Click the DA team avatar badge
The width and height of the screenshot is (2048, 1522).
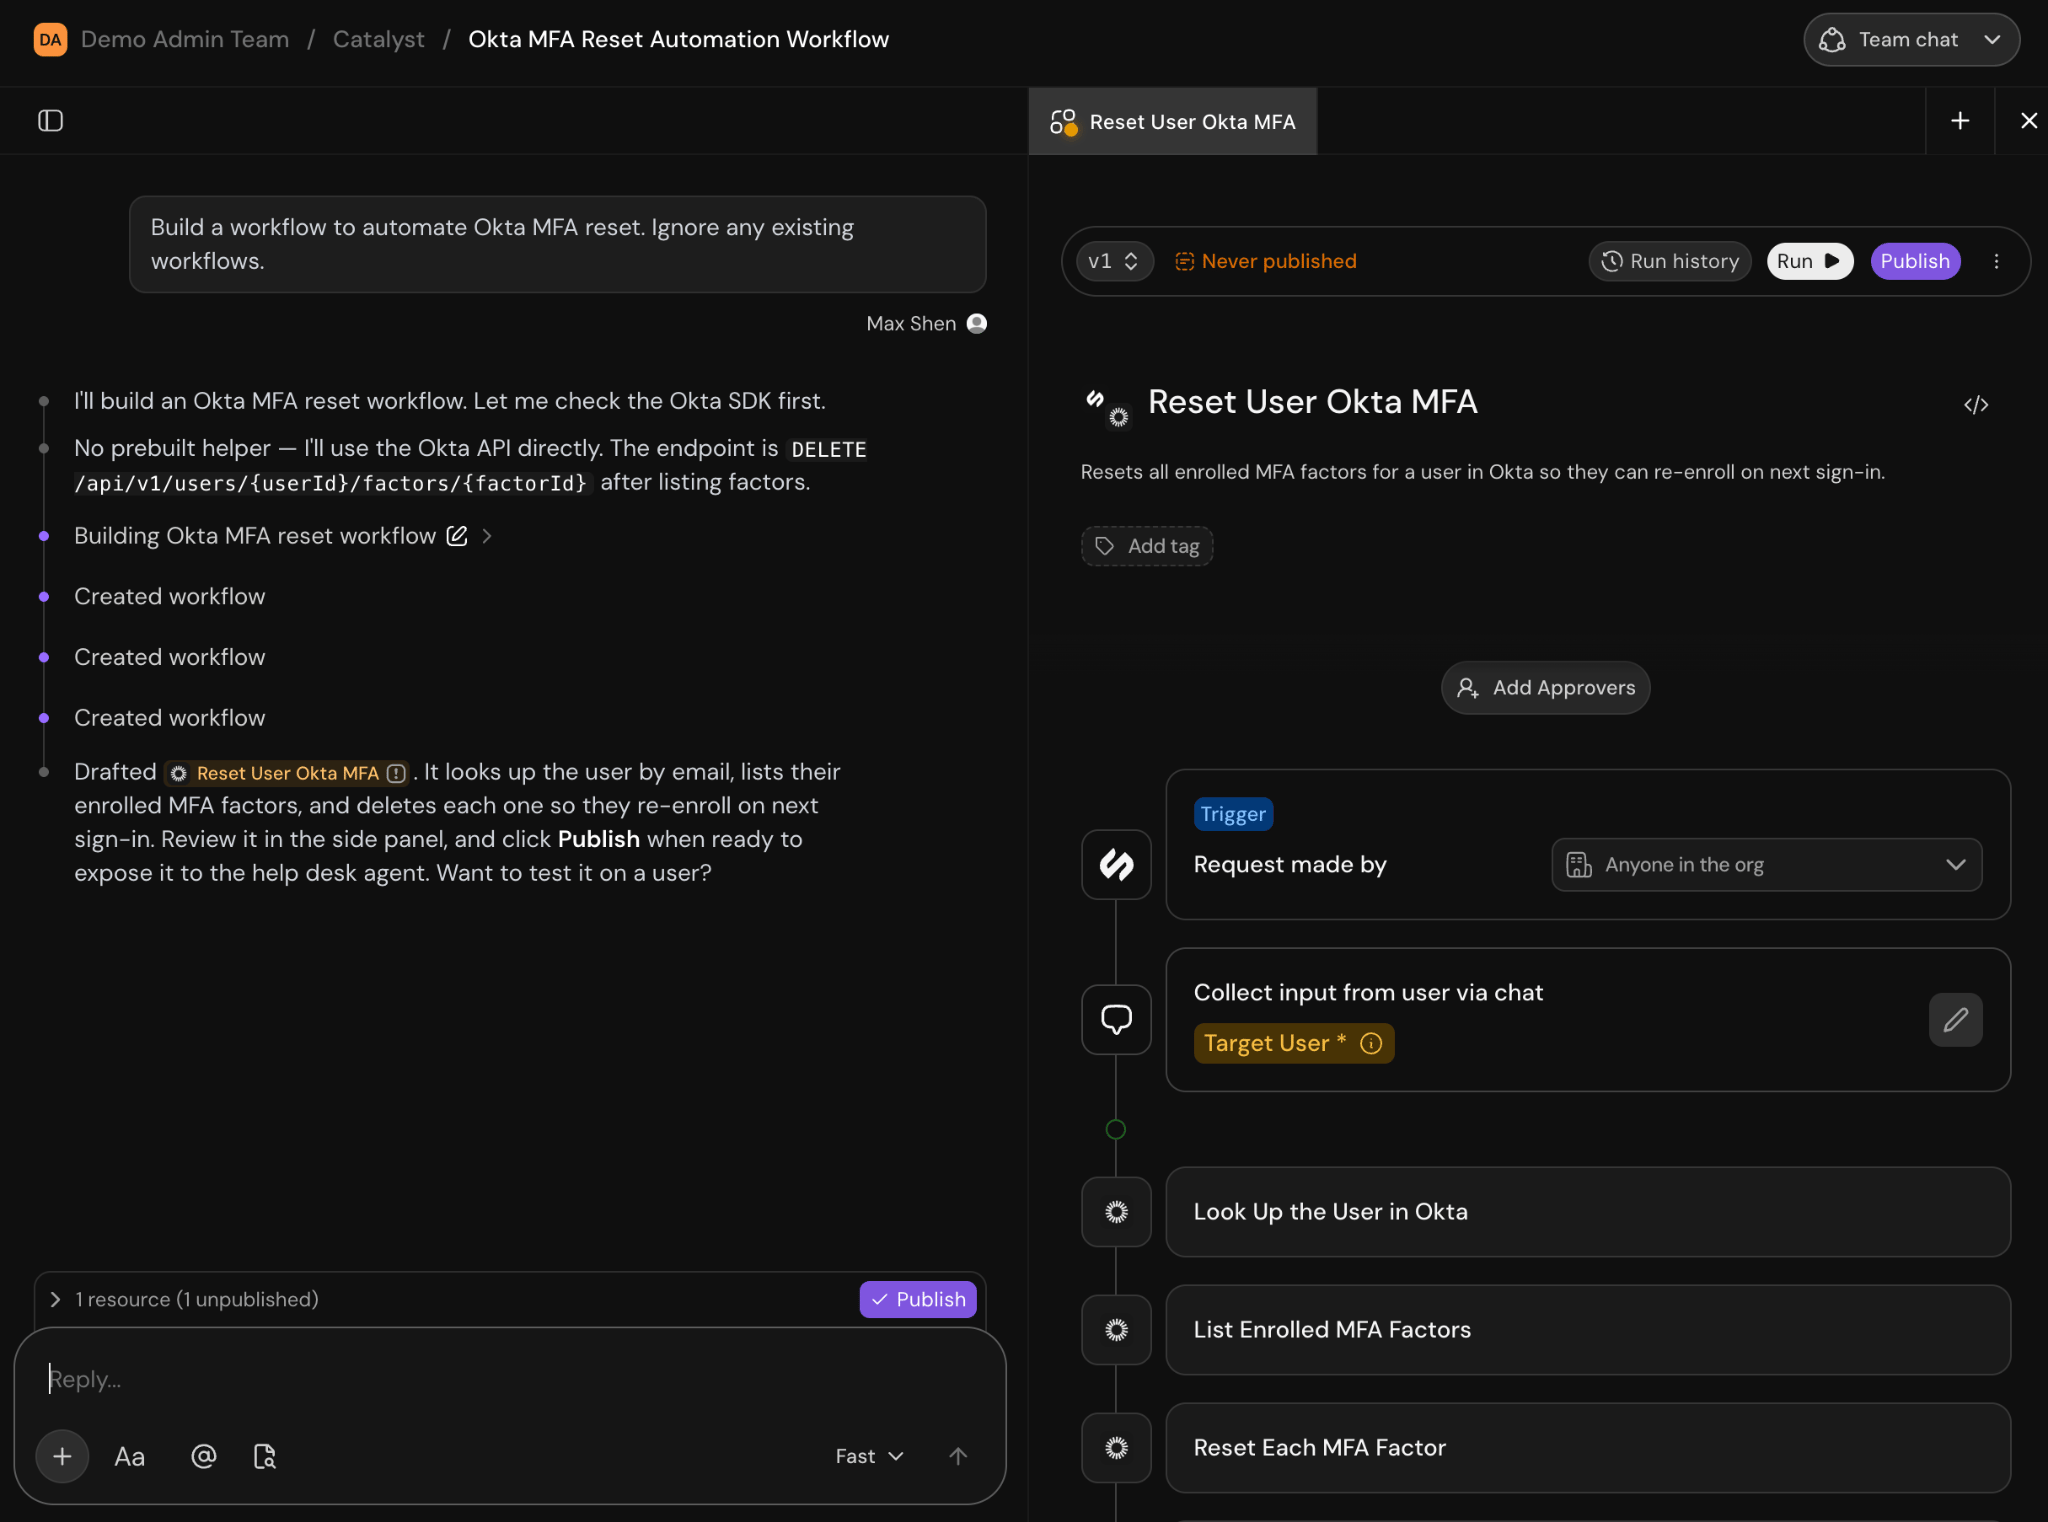coord(50,40)
